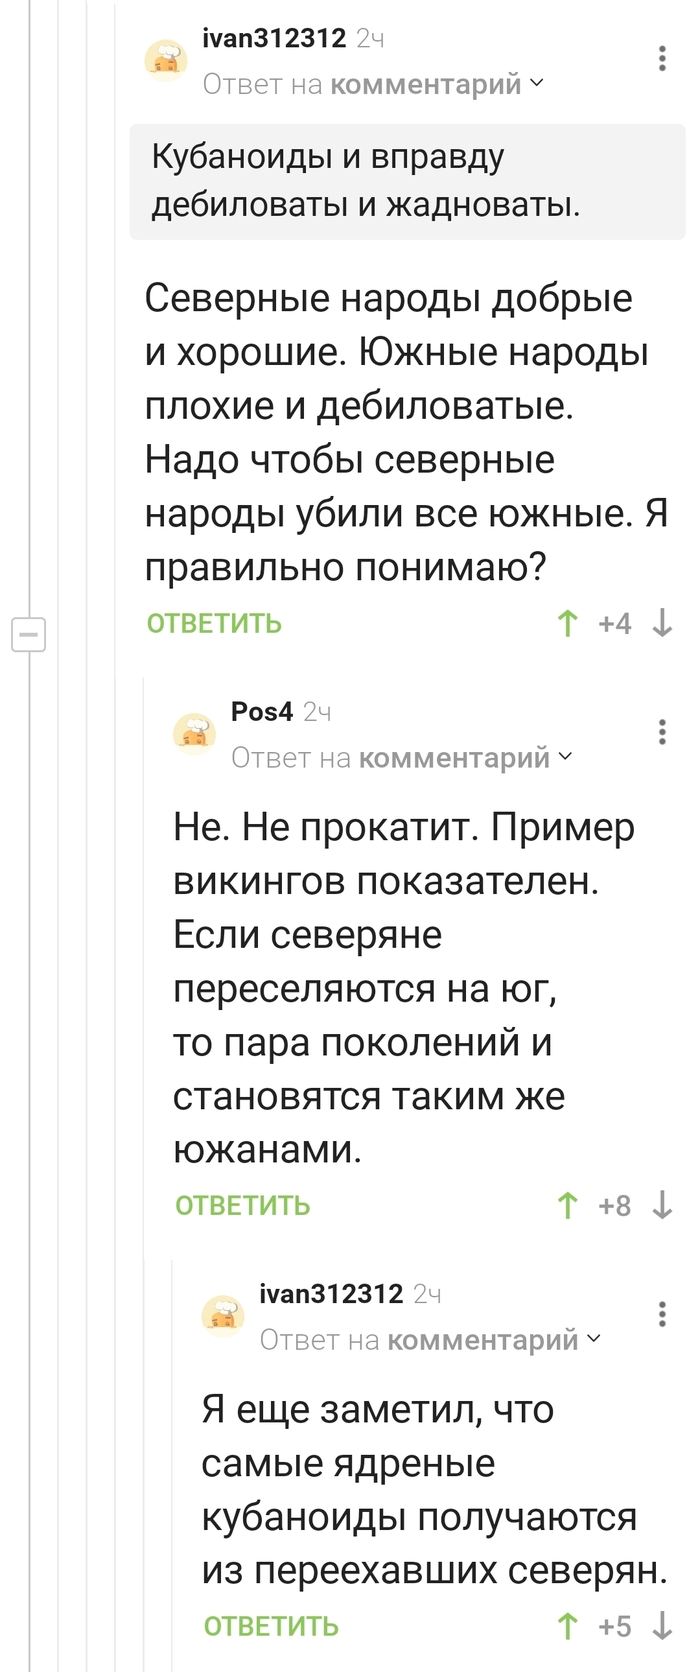The width and height of the screenshot is (700, 1672).
Task: Click ОТВЕТИТЬ under the first comment
Action: (x=214, y=623)
